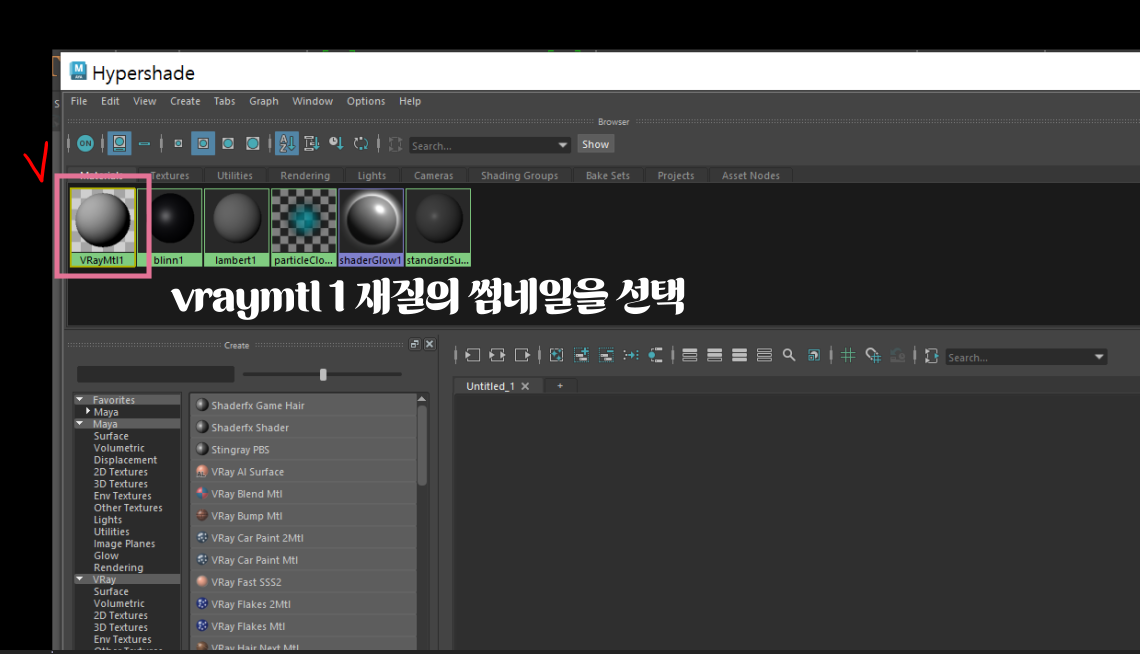Sort Browser swatches by name (A-Z)
Image resolution: width=1140 pixels, height=654 pixels.
point(287,144)
